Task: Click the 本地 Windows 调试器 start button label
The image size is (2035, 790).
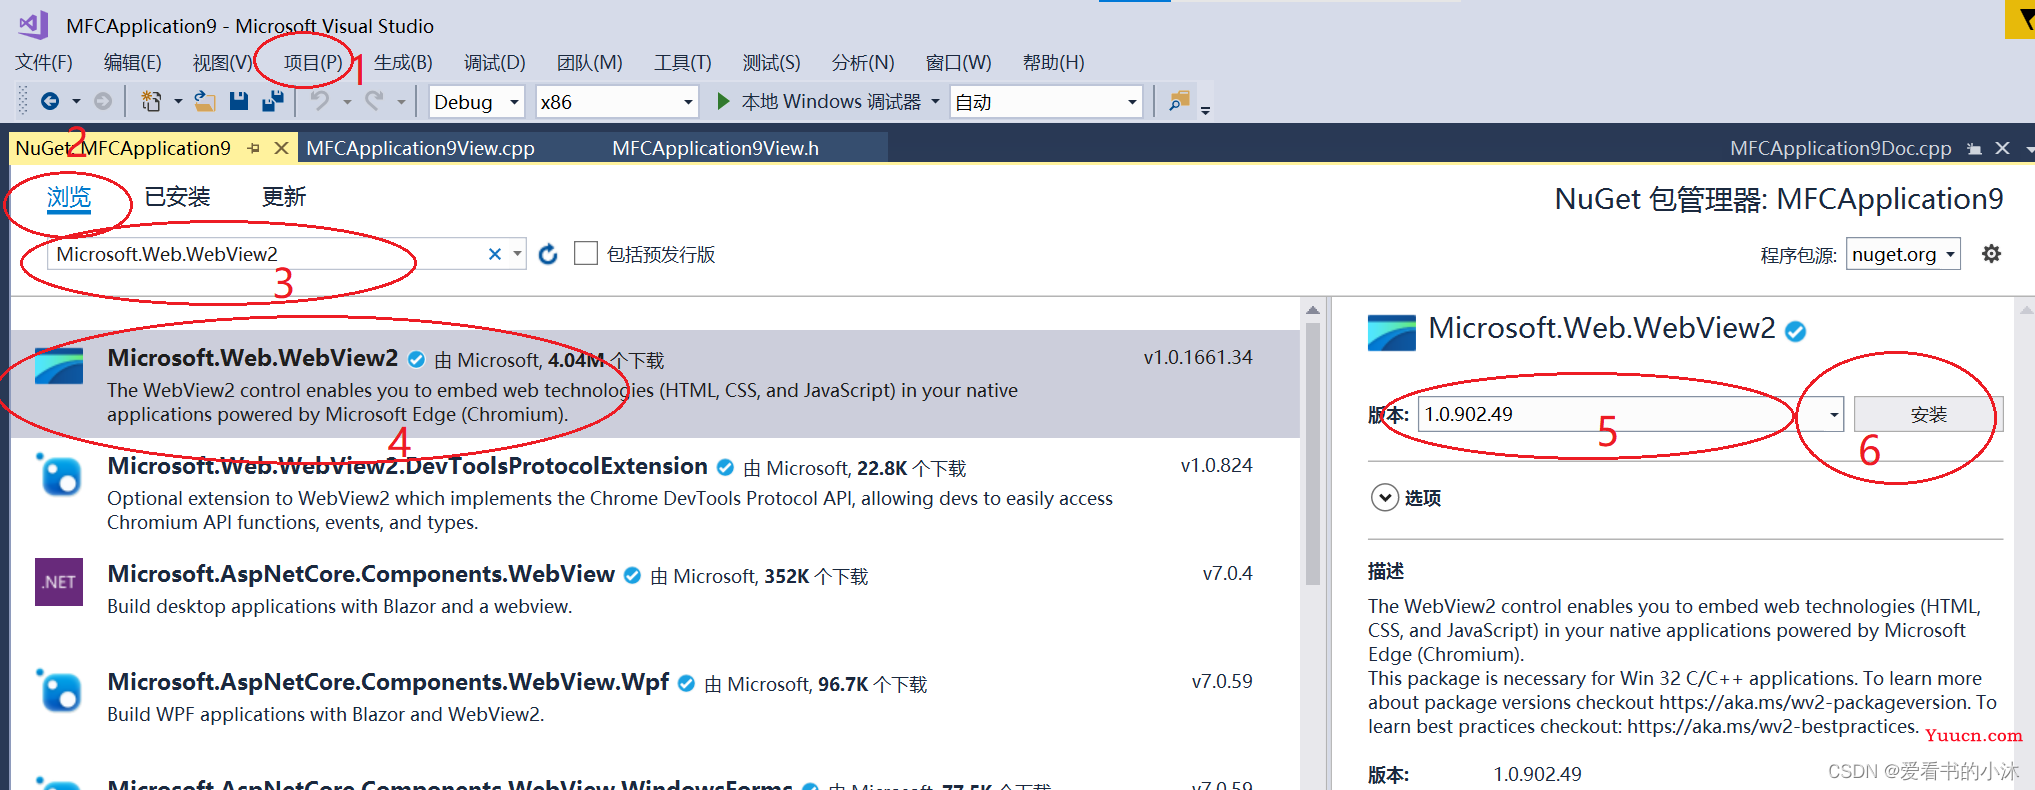Action: point(831,101)
